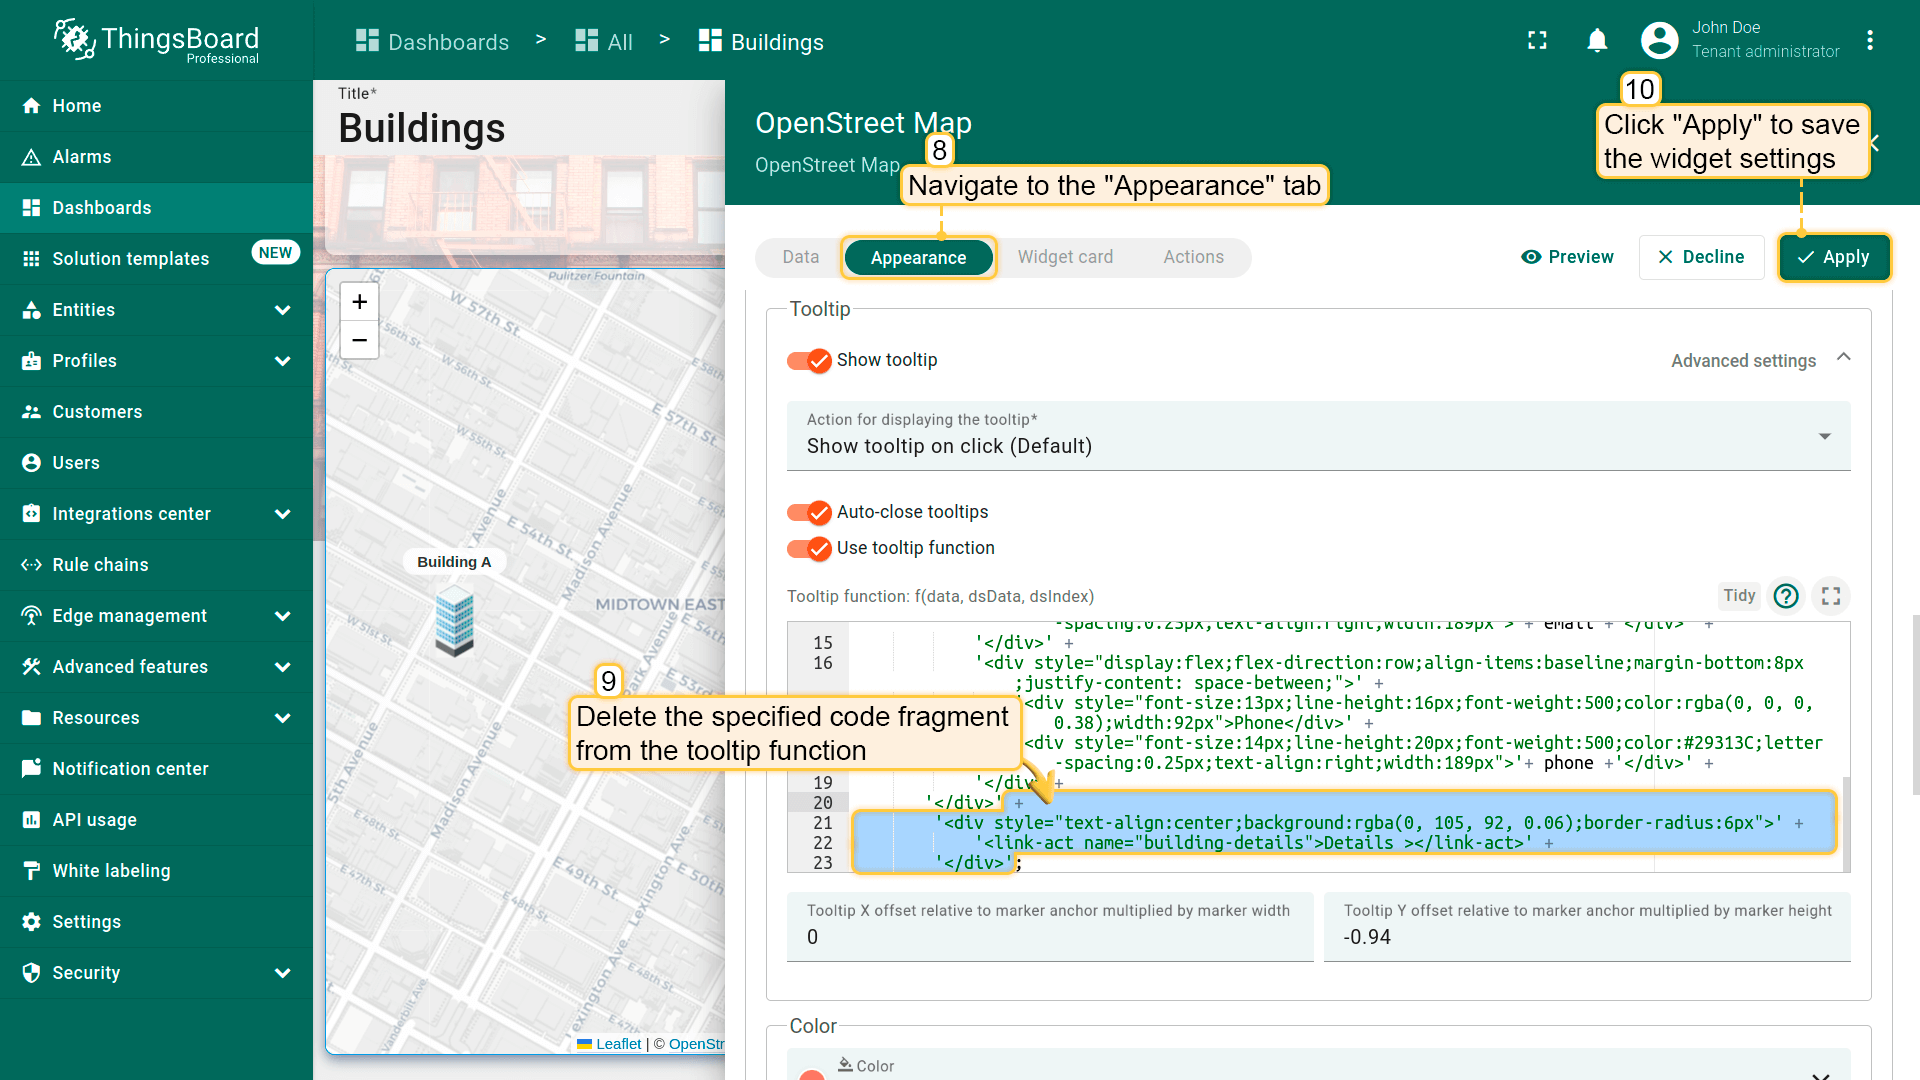
Task: Turn off Auto-close tooltips switch
Action: pyautogui.click(x=809, y=512)
